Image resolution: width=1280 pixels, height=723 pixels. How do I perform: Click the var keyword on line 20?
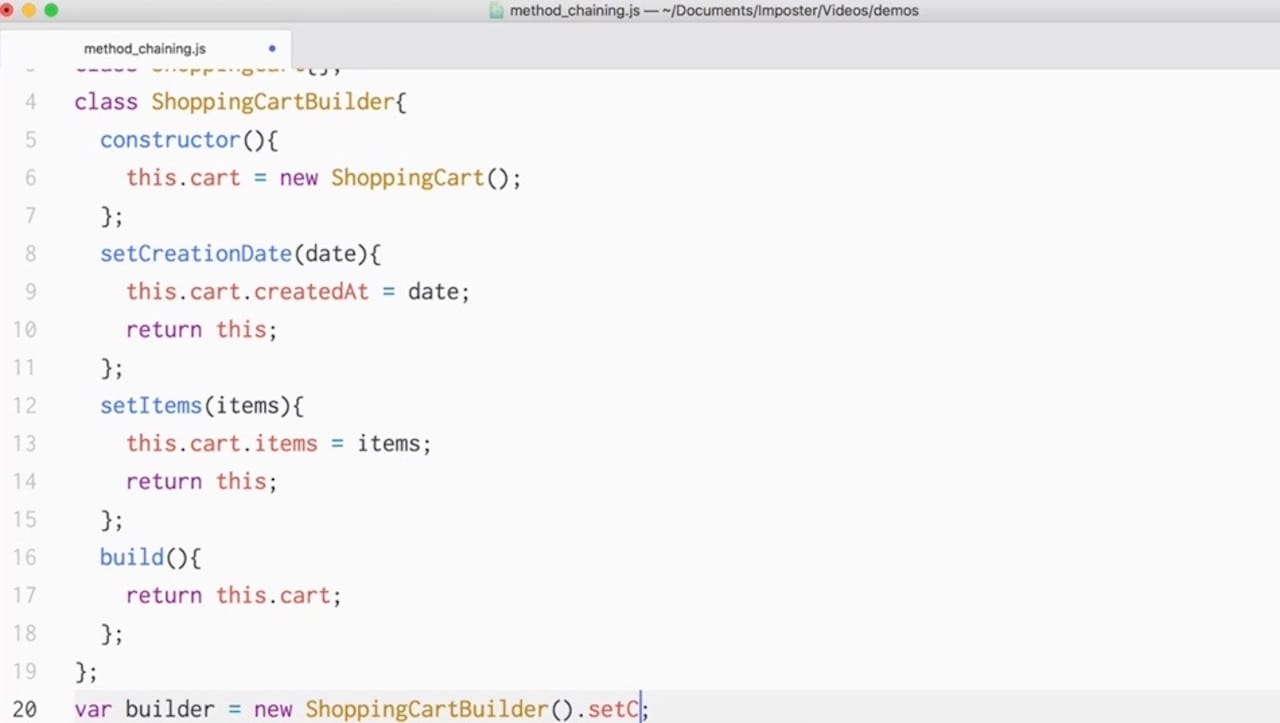pyautogui.click(x=91, y=709)
